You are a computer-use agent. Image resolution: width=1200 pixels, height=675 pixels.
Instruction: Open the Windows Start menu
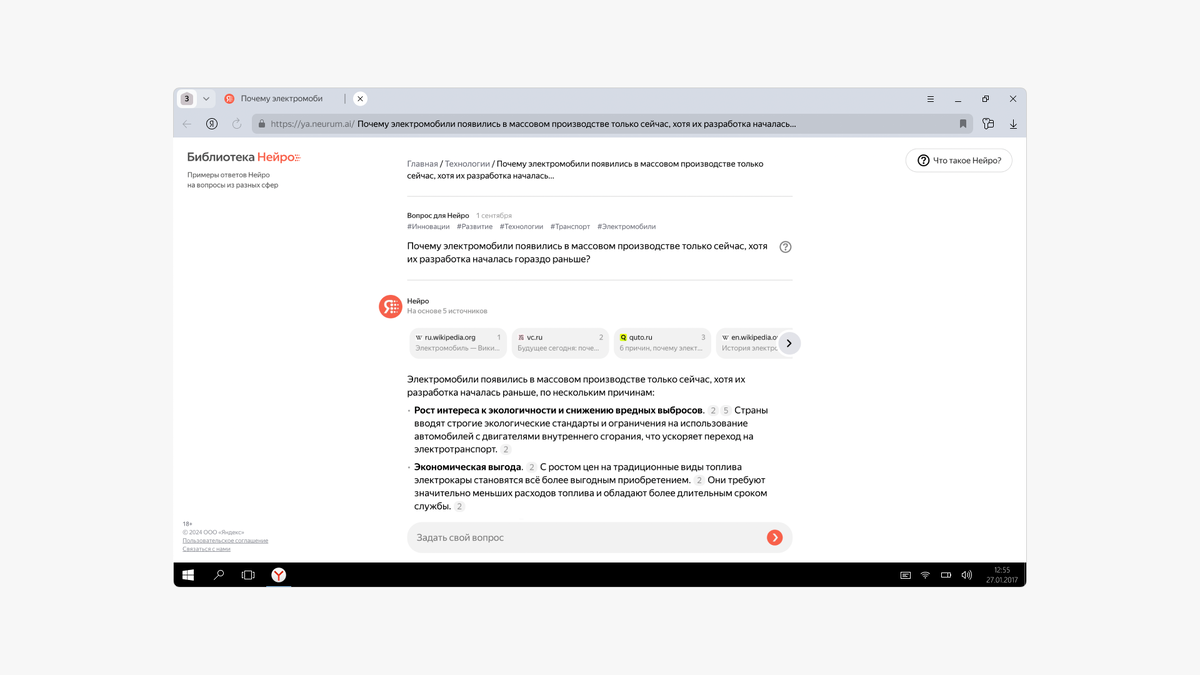187,575
